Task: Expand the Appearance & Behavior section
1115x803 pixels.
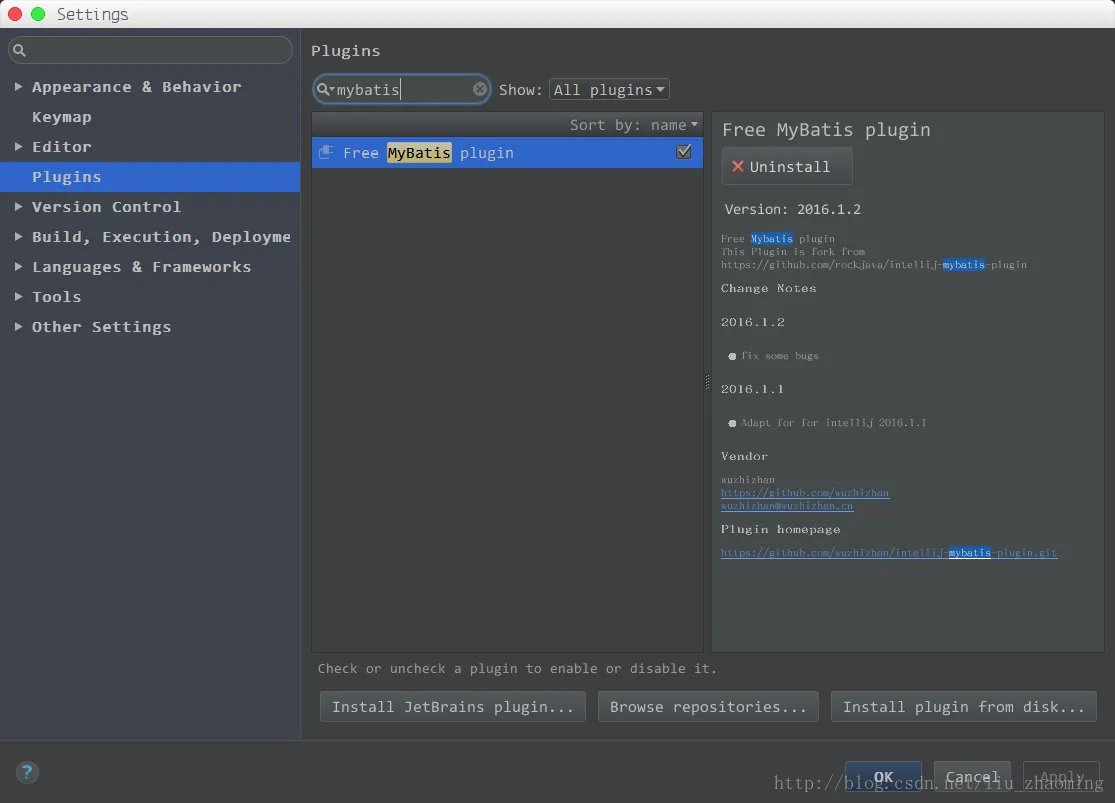Action: [19, 87]
